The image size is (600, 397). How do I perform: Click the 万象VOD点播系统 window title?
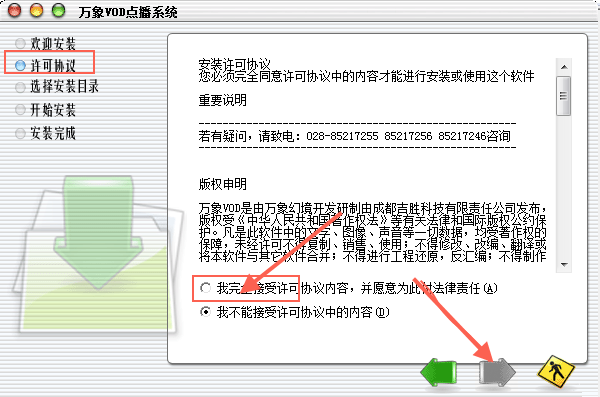coord(128,12)
